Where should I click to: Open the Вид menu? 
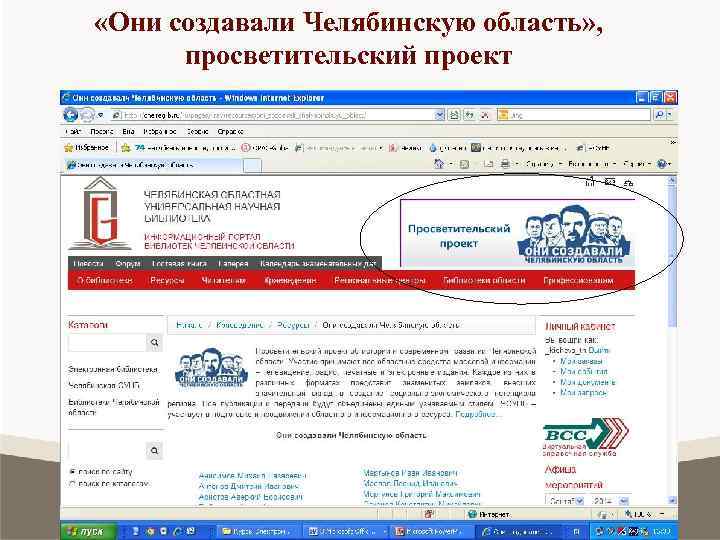[x=128, y=131]
